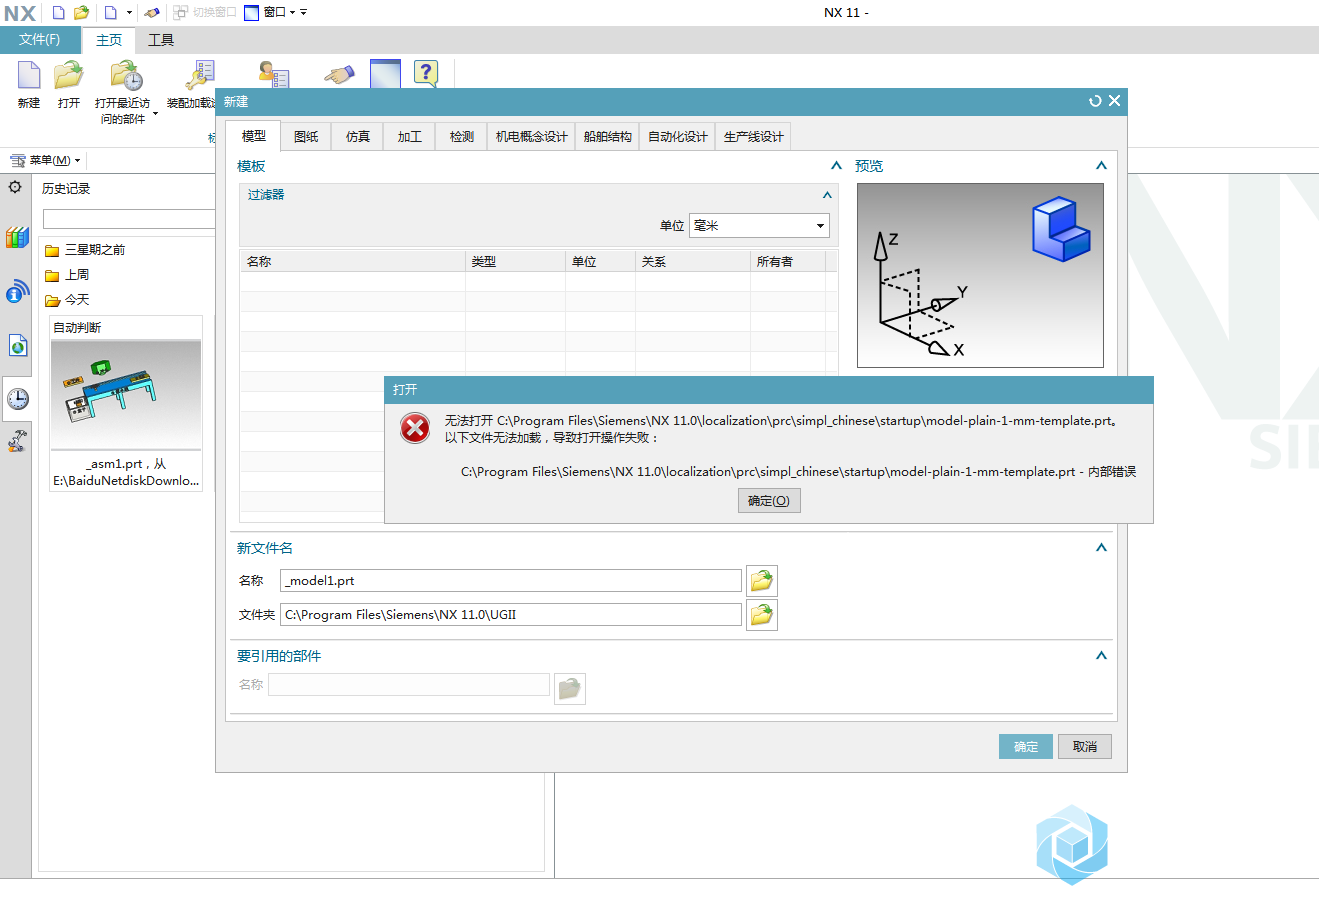Click the 类型 type column header
Screen dimensions: 1319x899
[x=516, y=262]
